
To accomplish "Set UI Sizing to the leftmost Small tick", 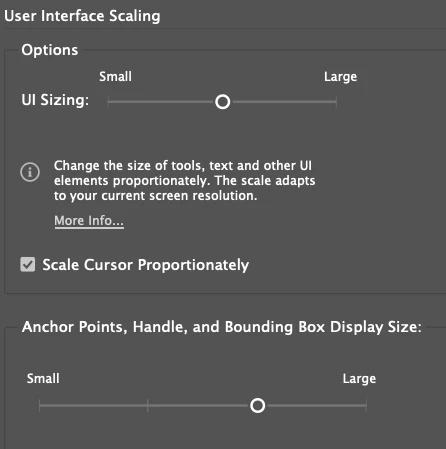I will tap(108, 102).
